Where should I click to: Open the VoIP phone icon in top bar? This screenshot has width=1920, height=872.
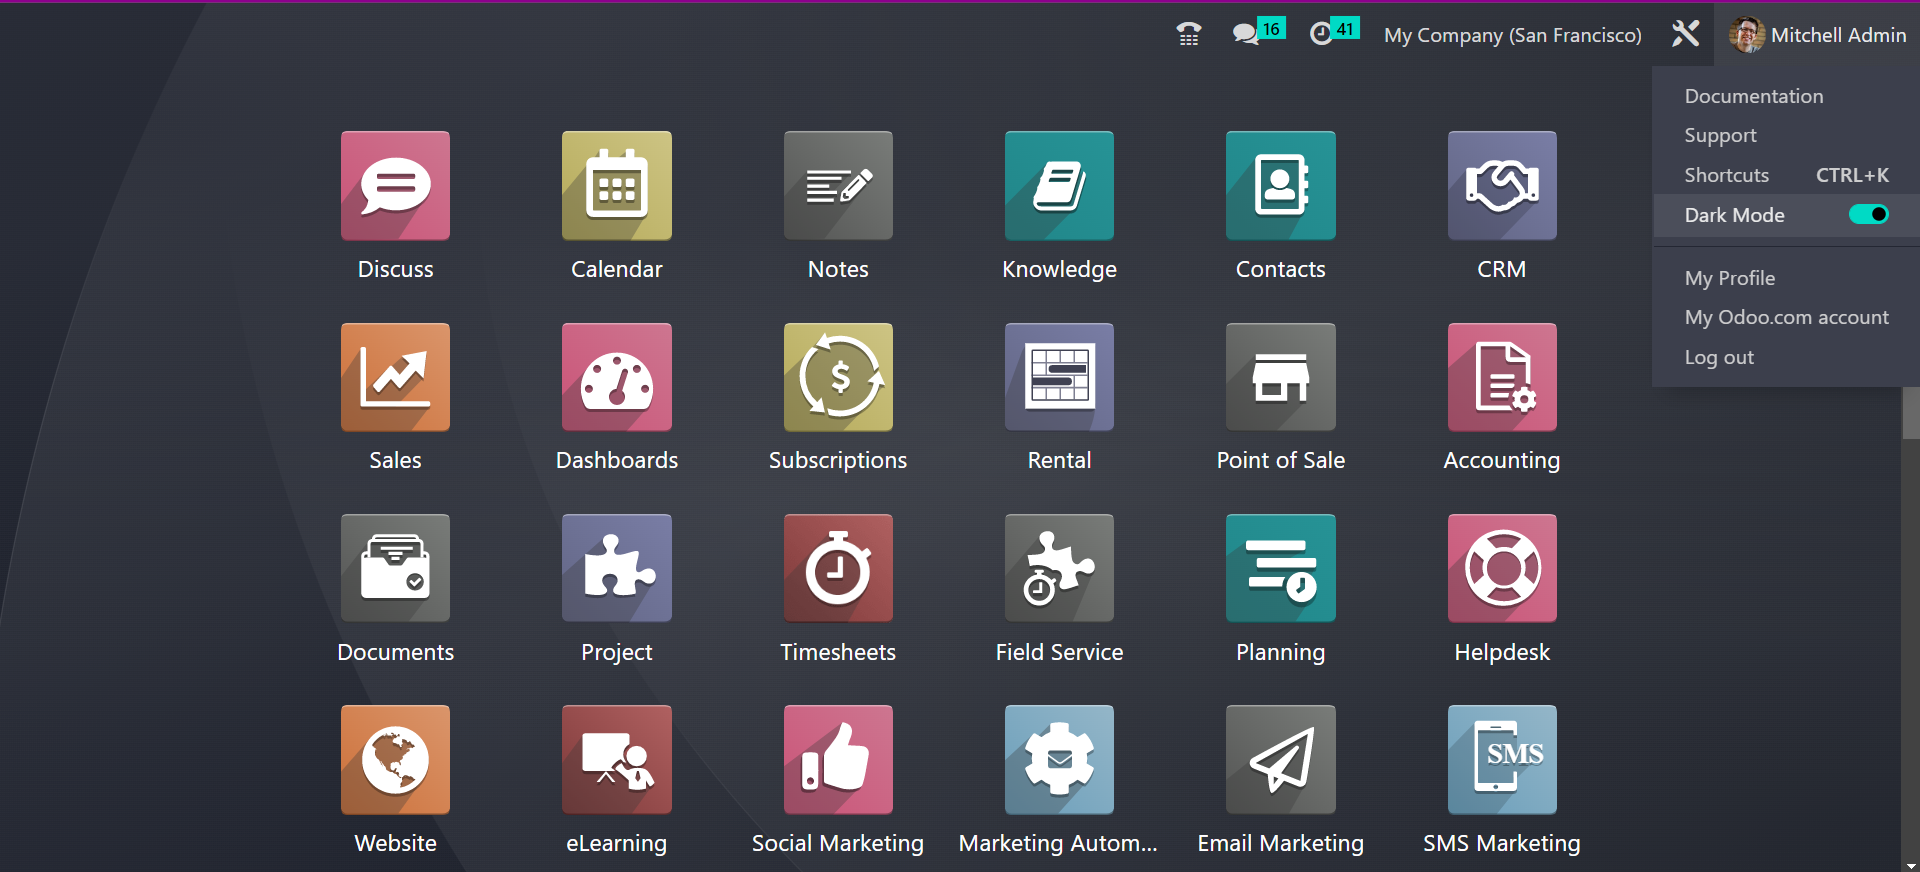(1188, 34)
